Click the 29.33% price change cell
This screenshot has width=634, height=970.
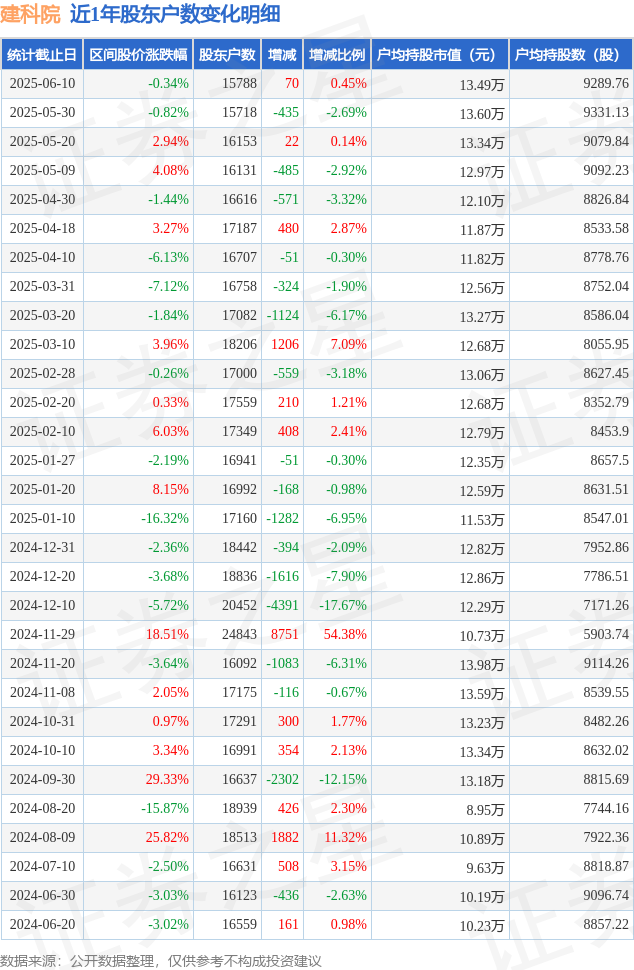point(167,779)
